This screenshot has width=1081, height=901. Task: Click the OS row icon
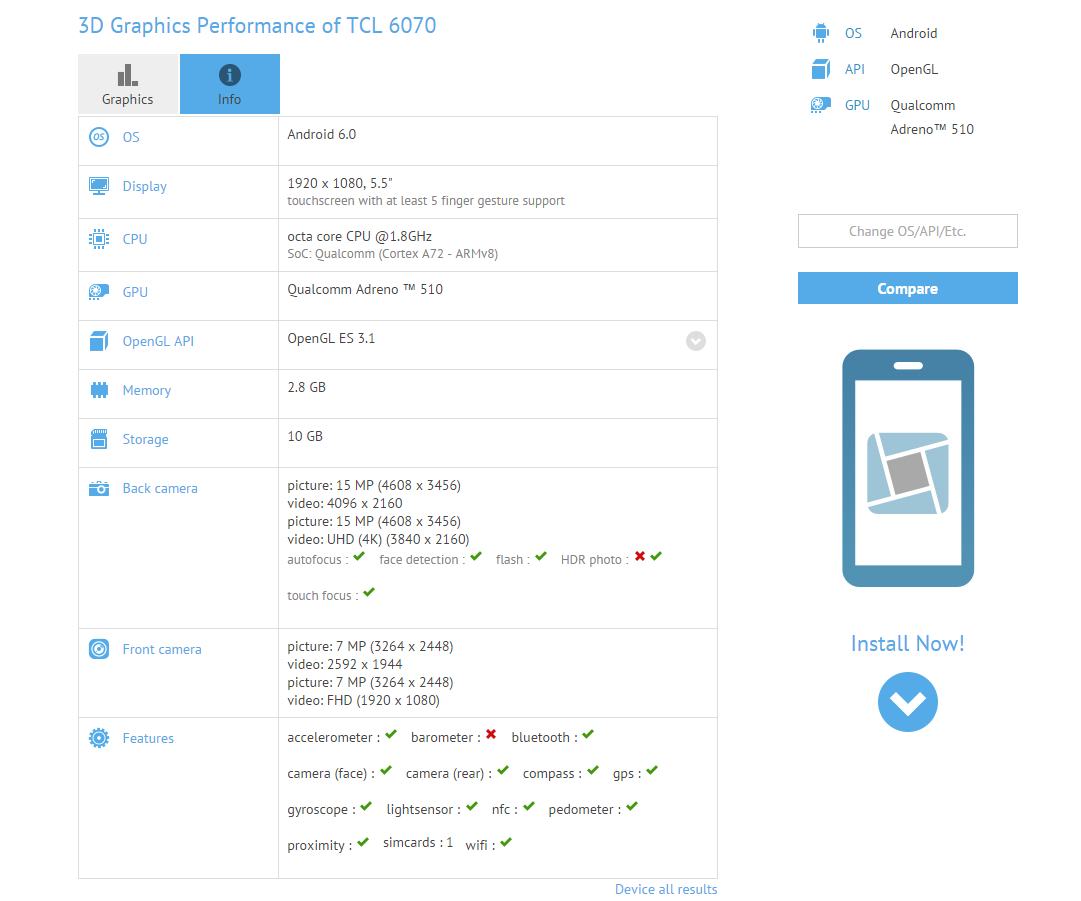99,137
